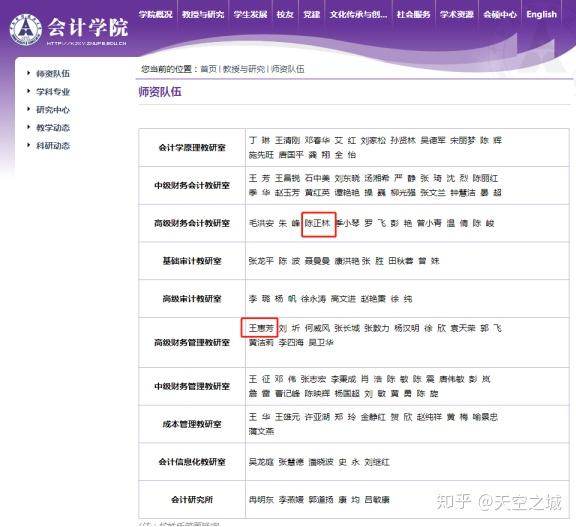The height and width of the screenshot is (527, 576).
Task: Open 研究中心 in the left sidebar
Action: click(x=53, y=109)
